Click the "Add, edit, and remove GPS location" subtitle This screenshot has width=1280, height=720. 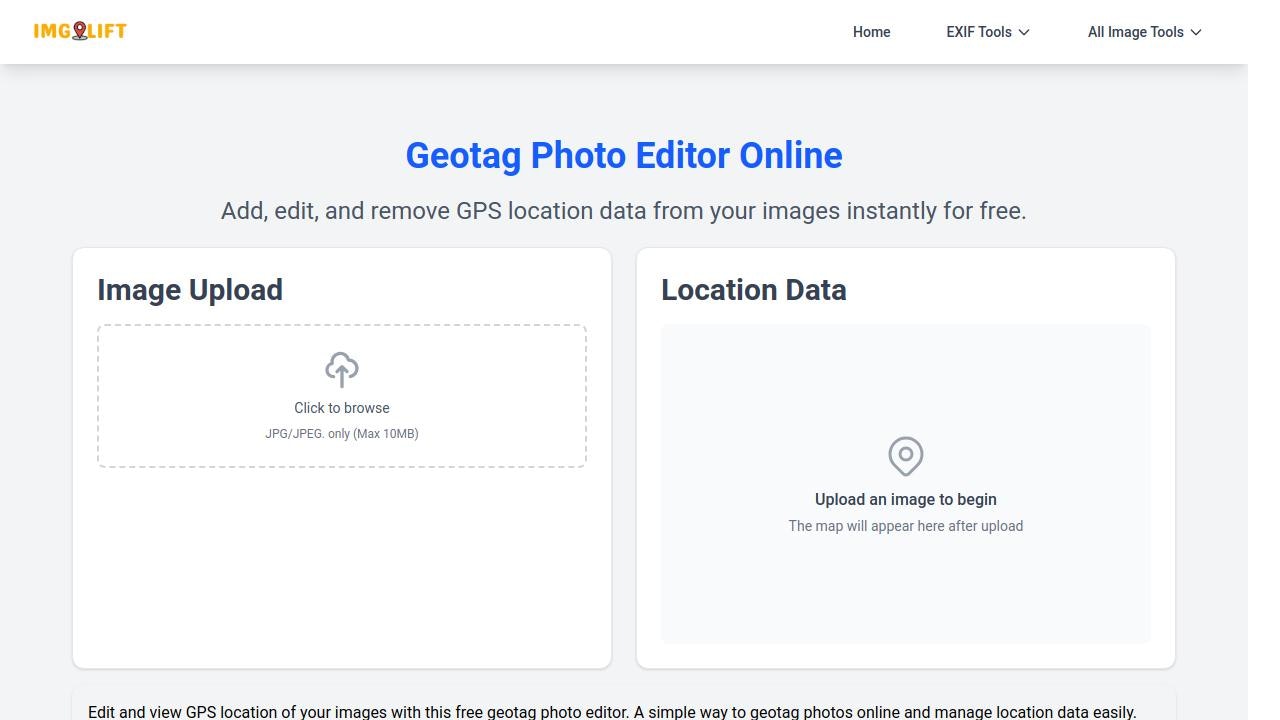click(624, 211)
